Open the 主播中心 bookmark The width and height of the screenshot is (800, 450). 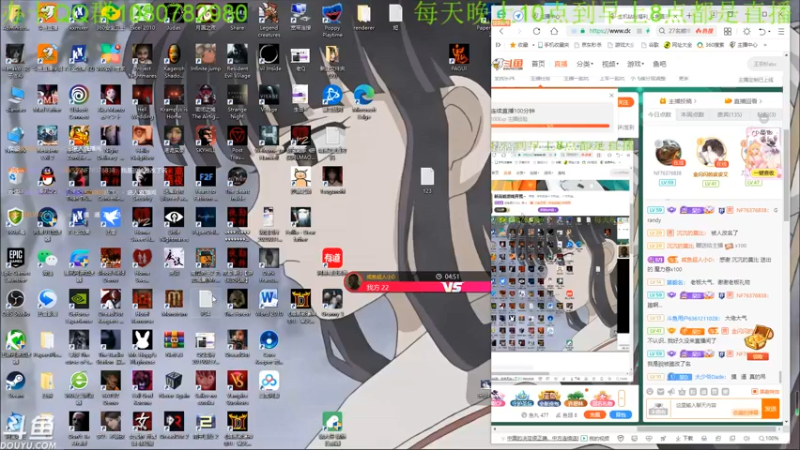coord(744,45)
